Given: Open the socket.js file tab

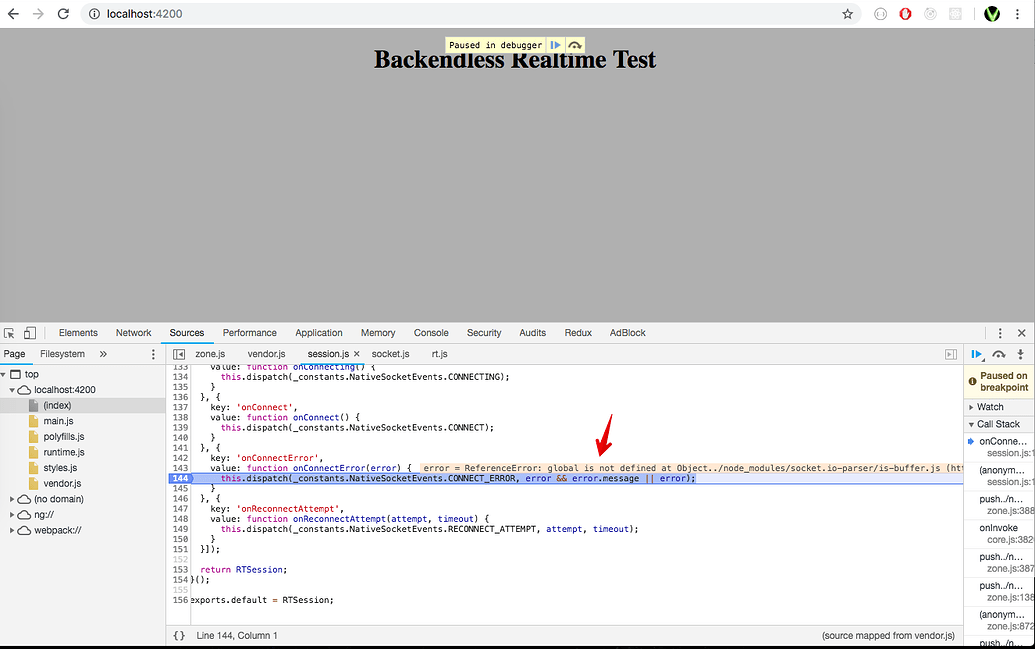Looking at the screenshot, I should pyautogui.click(x=390, y=353).
